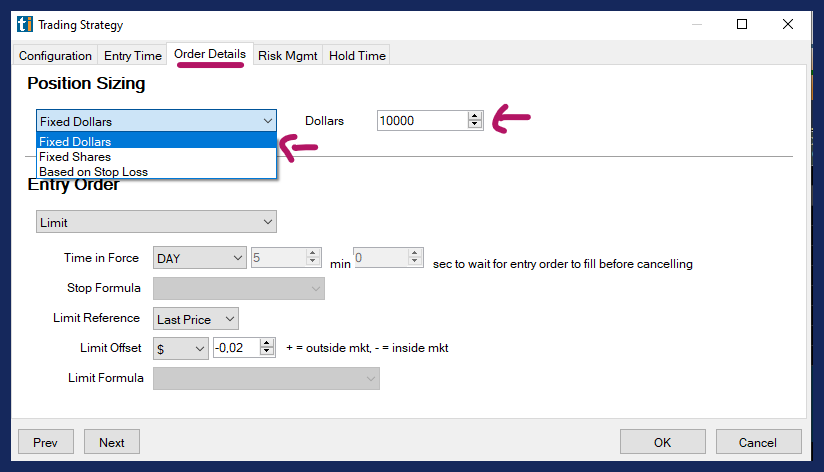
Task: Open the Limit Offset $ unit dropdown
Action: tap(198, 349)
